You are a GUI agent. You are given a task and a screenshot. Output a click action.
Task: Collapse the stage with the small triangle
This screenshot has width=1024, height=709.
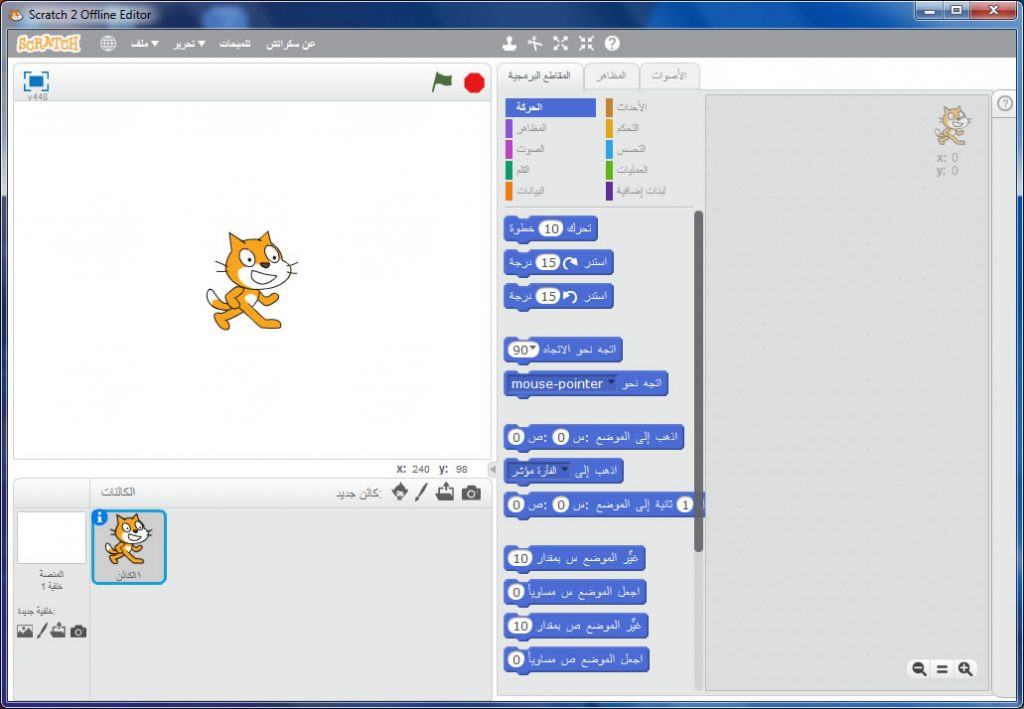coord(493,469)
